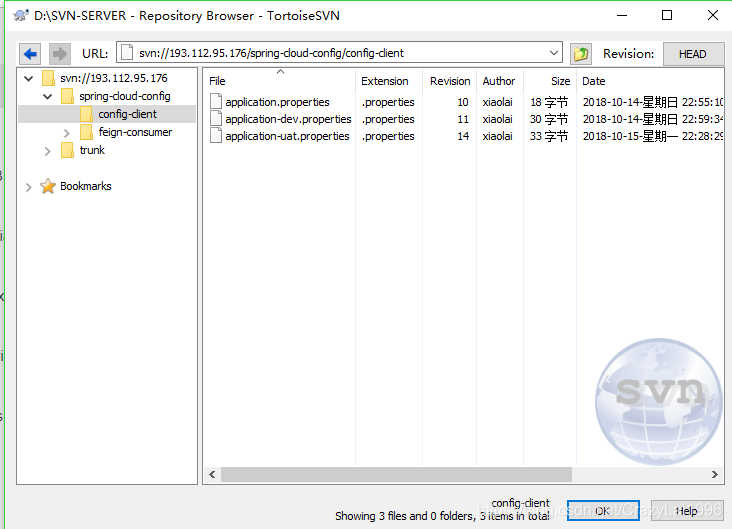Screen dimensions: 732x529
Task: Collapse the svn://193.112.95.176 root node
Action: pyautogui.click(x=28, y=78)
